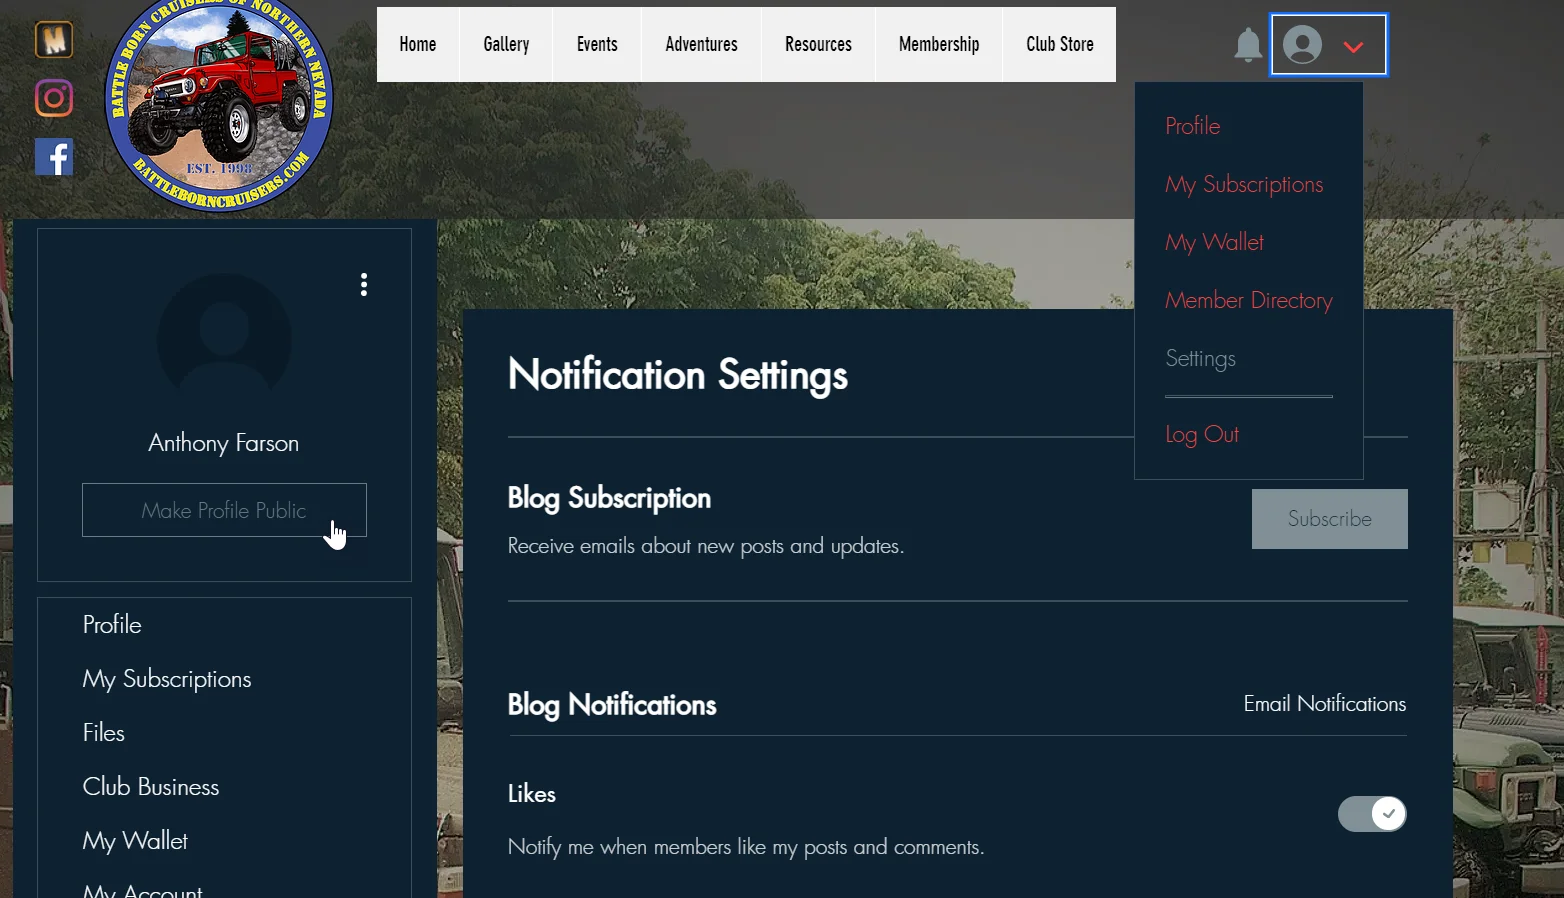Open Club Business in the sidebar
1564x898 pixels.
(x=151, y=787)
